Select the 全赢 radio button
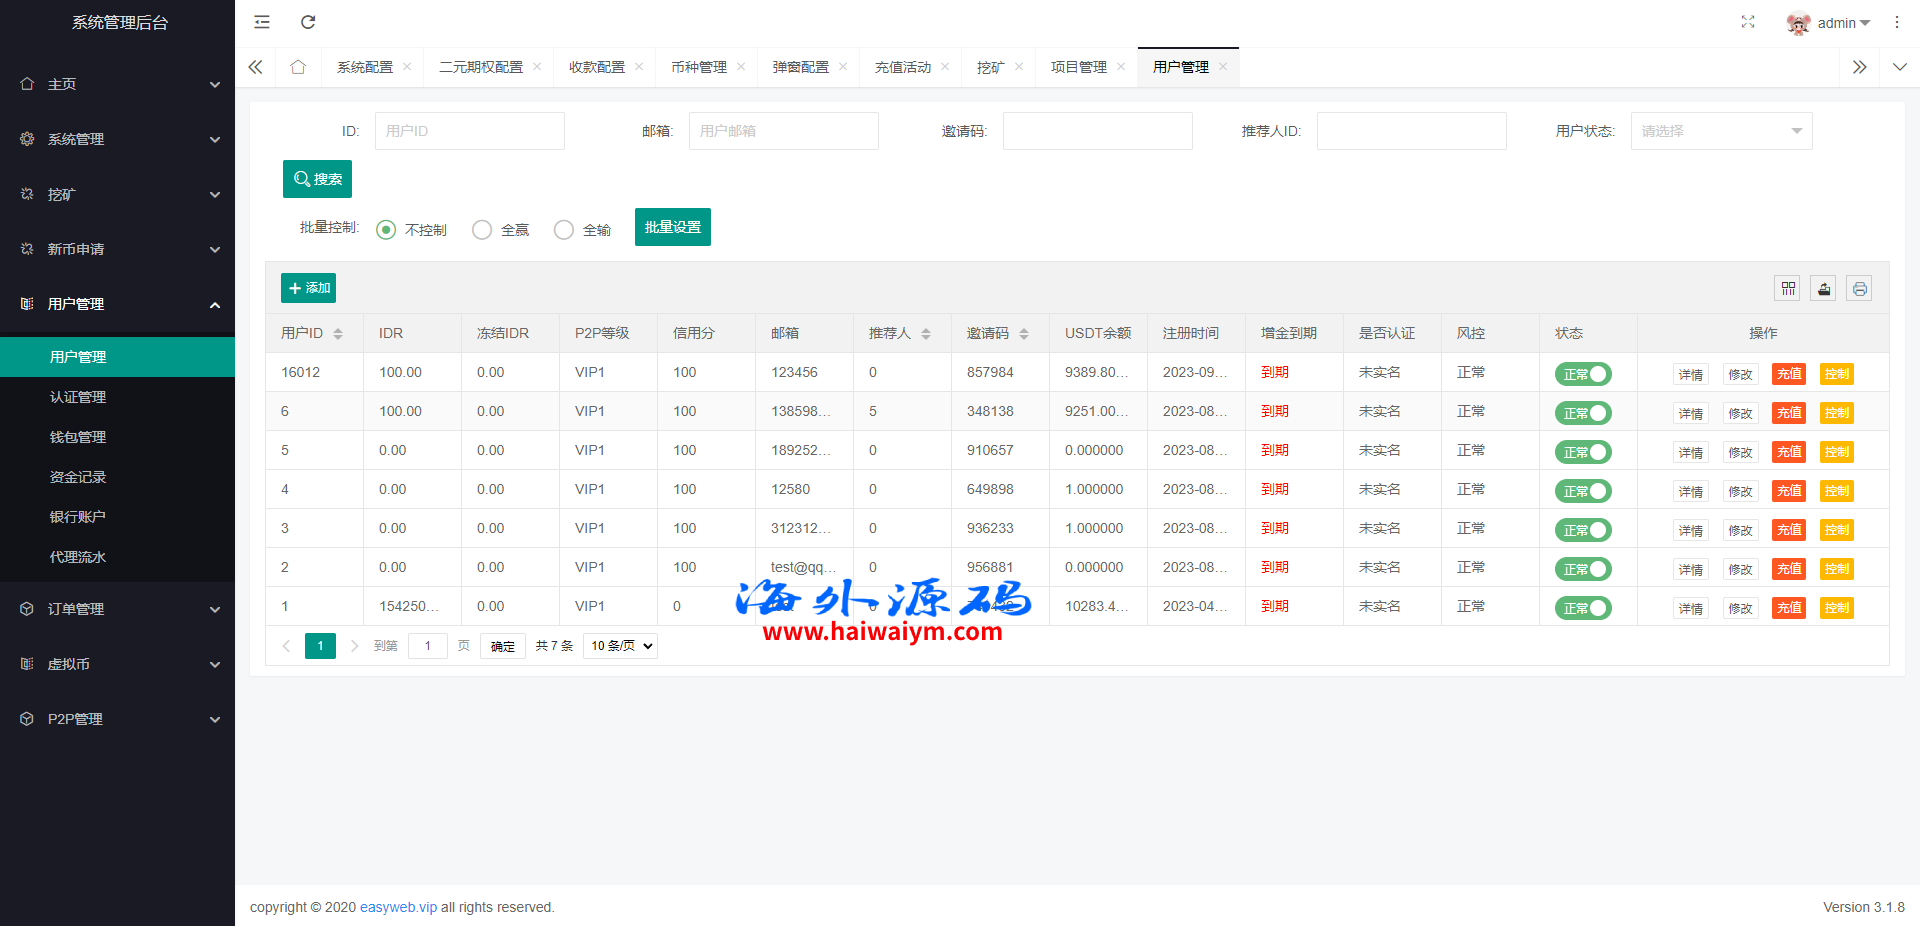1920x926 pixels. (x=482, y=230)
